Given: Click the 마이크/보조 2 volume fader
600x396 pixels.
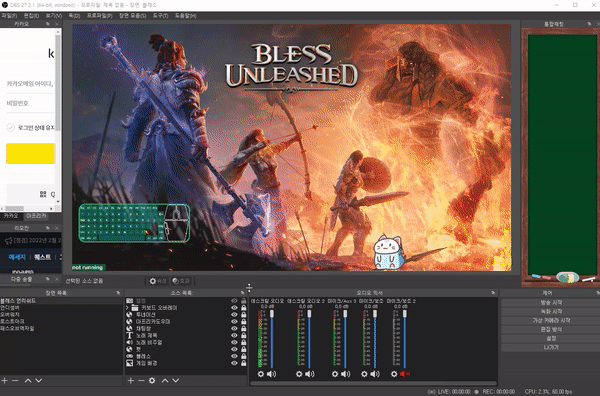Looking at the screenshot, I should pos(404,313).
